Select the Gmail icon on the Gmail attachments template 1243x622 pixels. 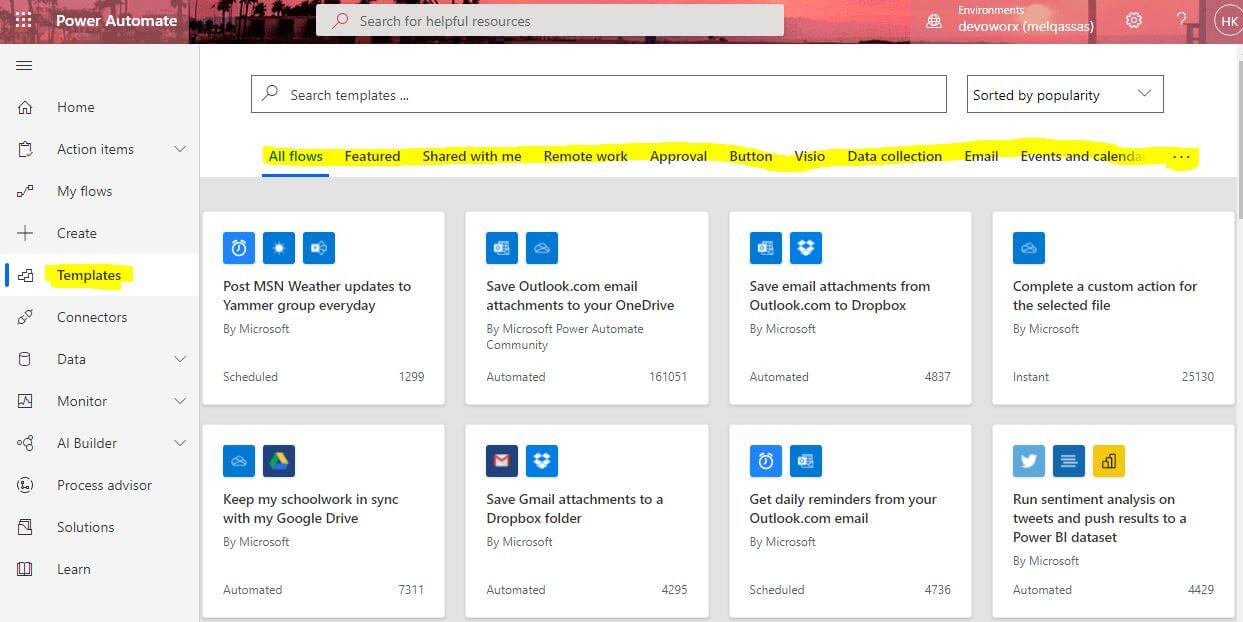point(502,461)
